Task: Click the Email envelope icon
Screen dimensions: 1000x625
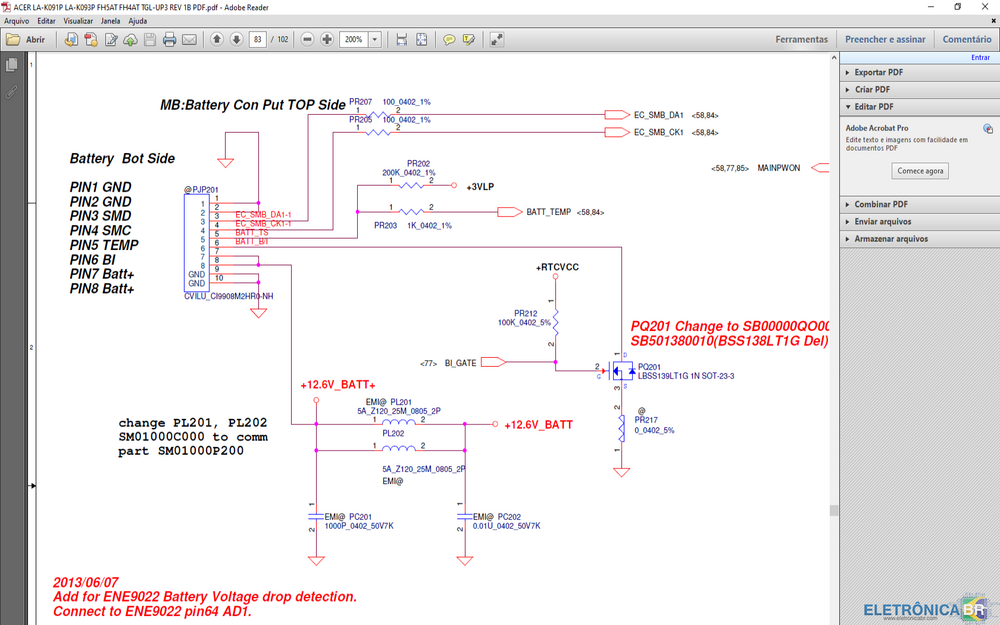Action: pyautogui.click(x=190, y=39)
